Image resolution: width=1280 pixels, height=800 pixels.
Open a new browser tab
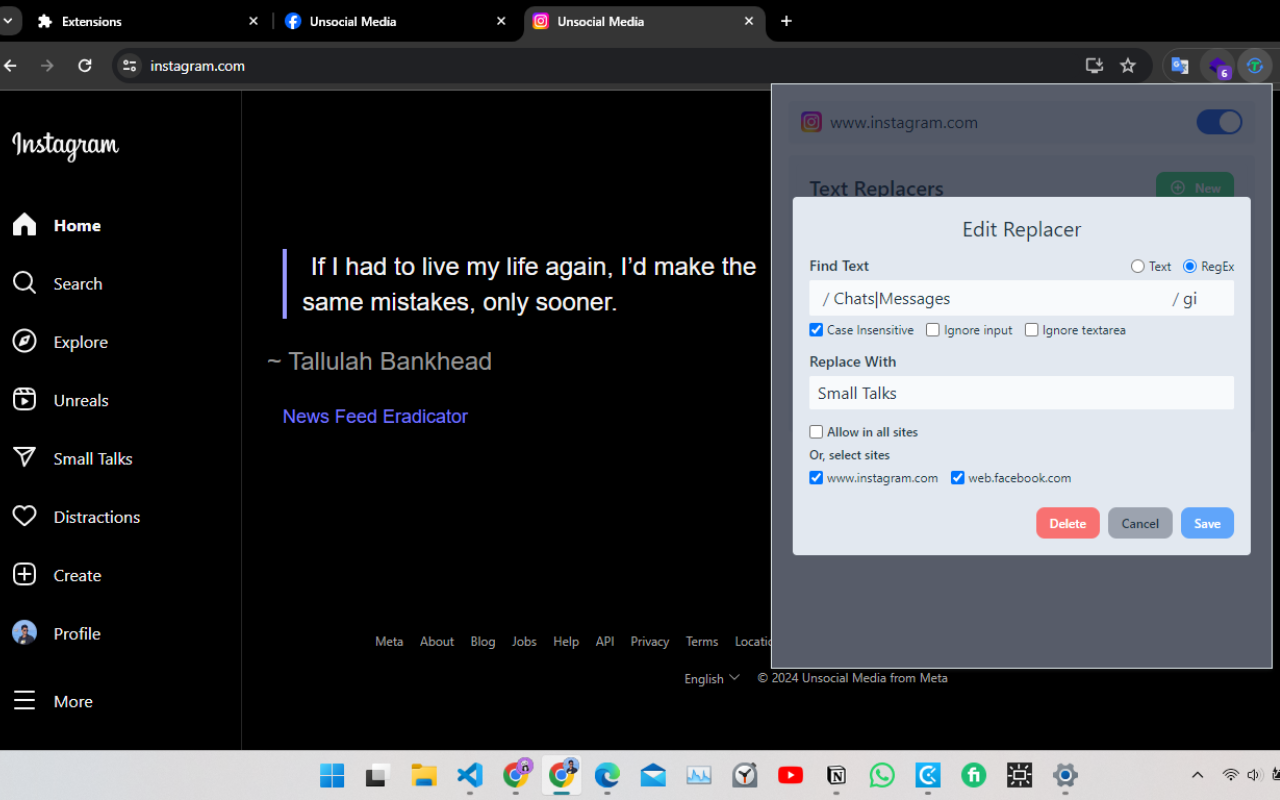coord(786,21)
